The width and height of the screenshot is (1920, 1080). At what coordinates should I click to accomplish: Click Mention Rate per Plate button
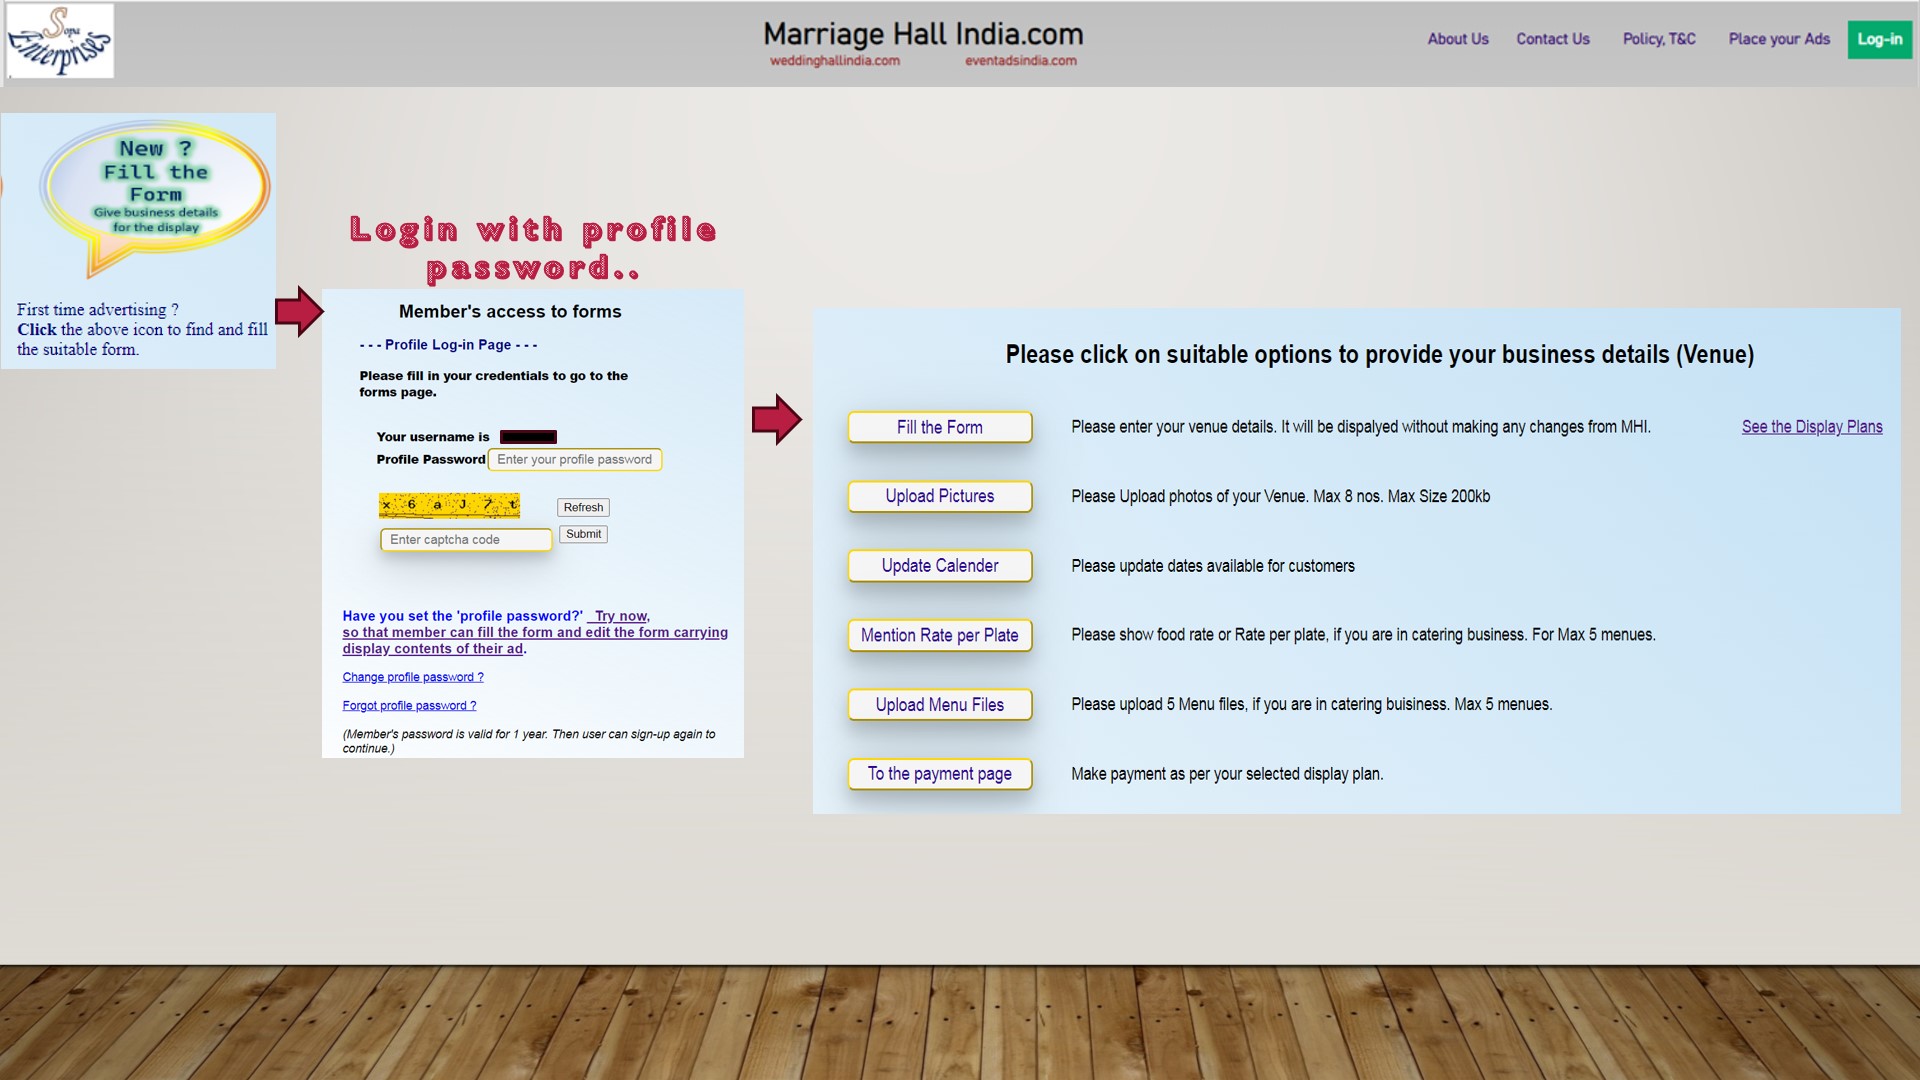click(939, 635)
